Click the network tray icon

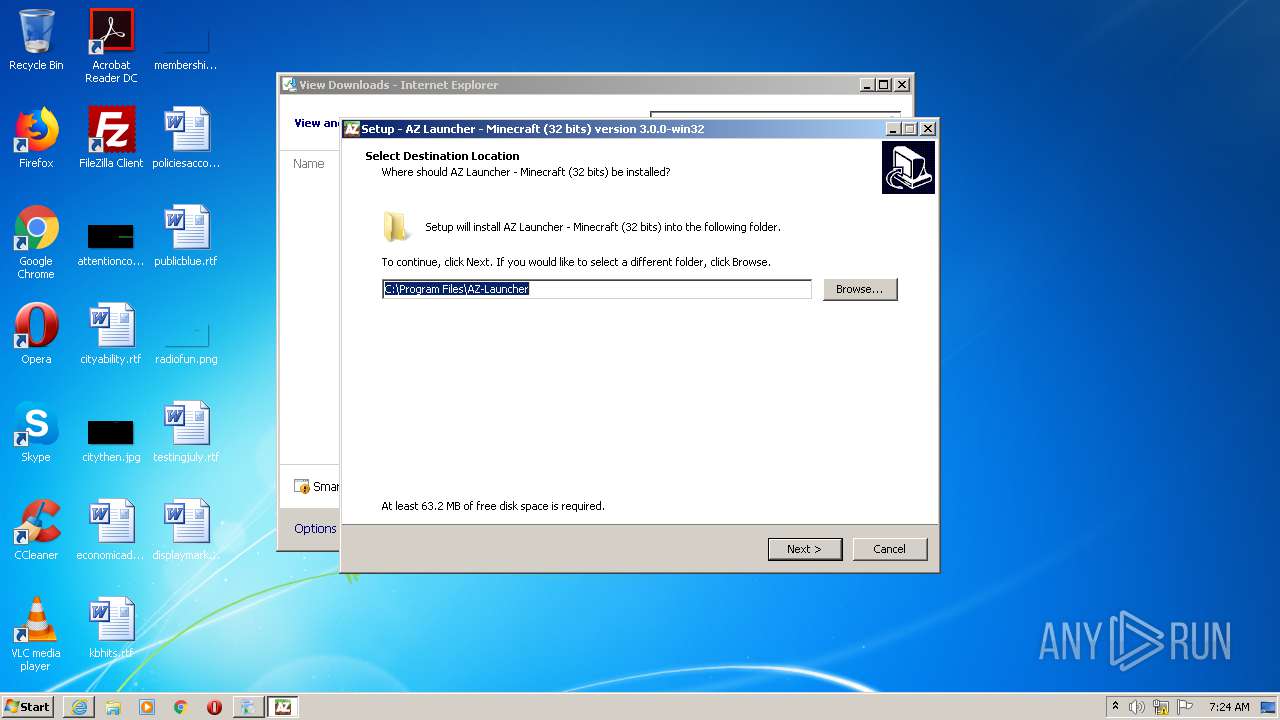(1161, 707)
